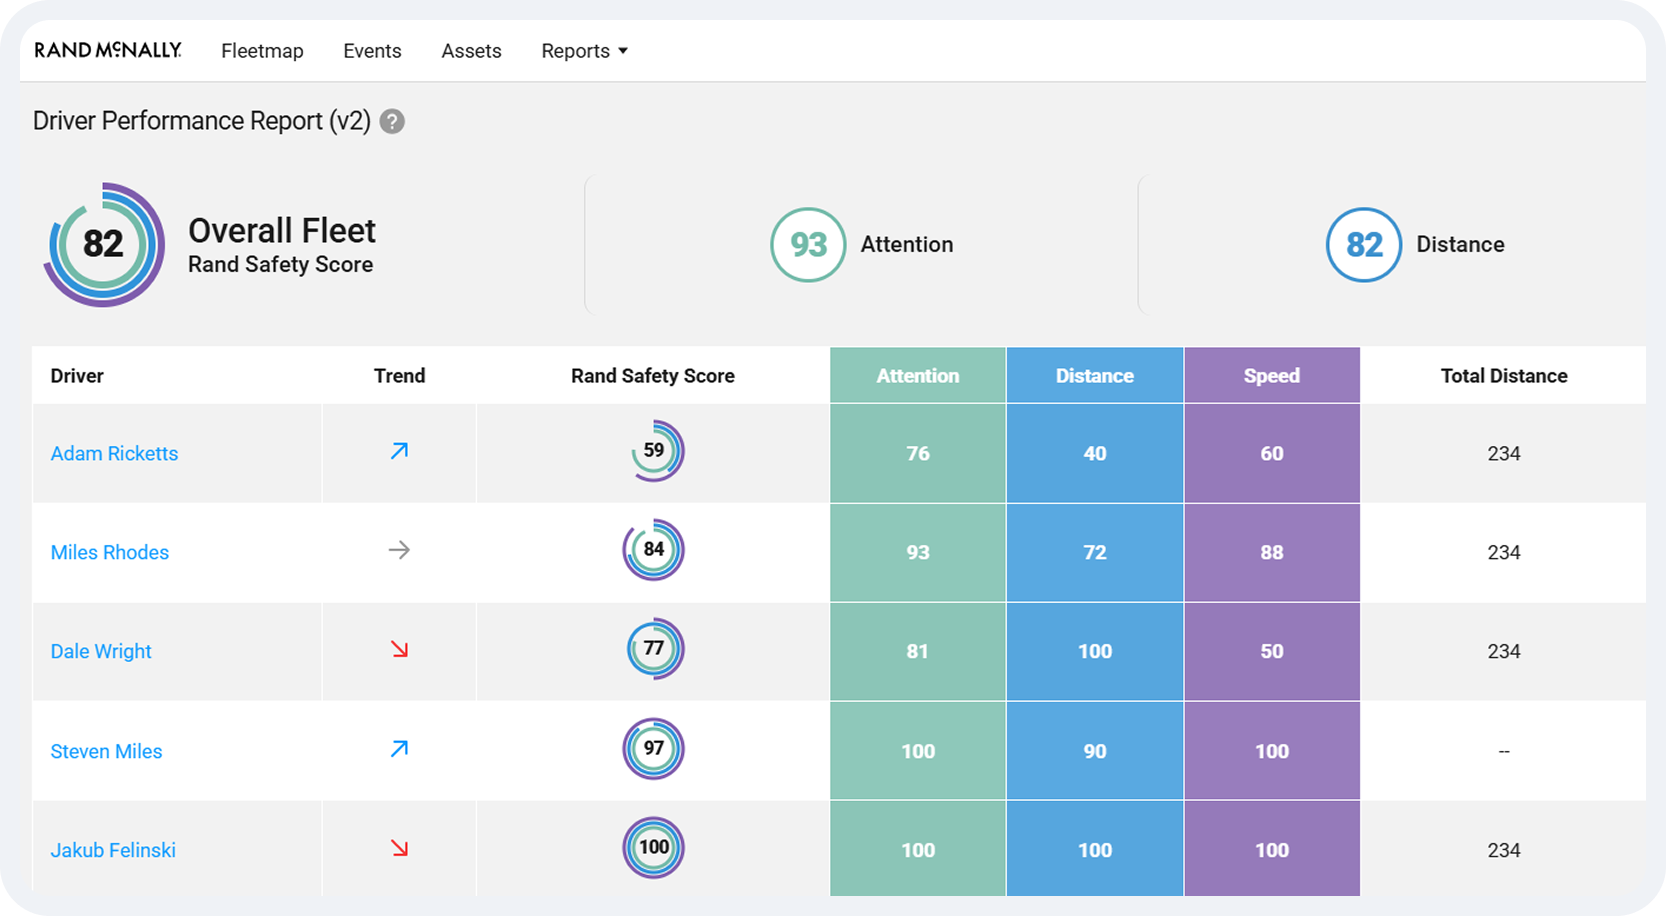
Task: Click Dale Wright's Distance value 100
Action: tap(1095, 651)
